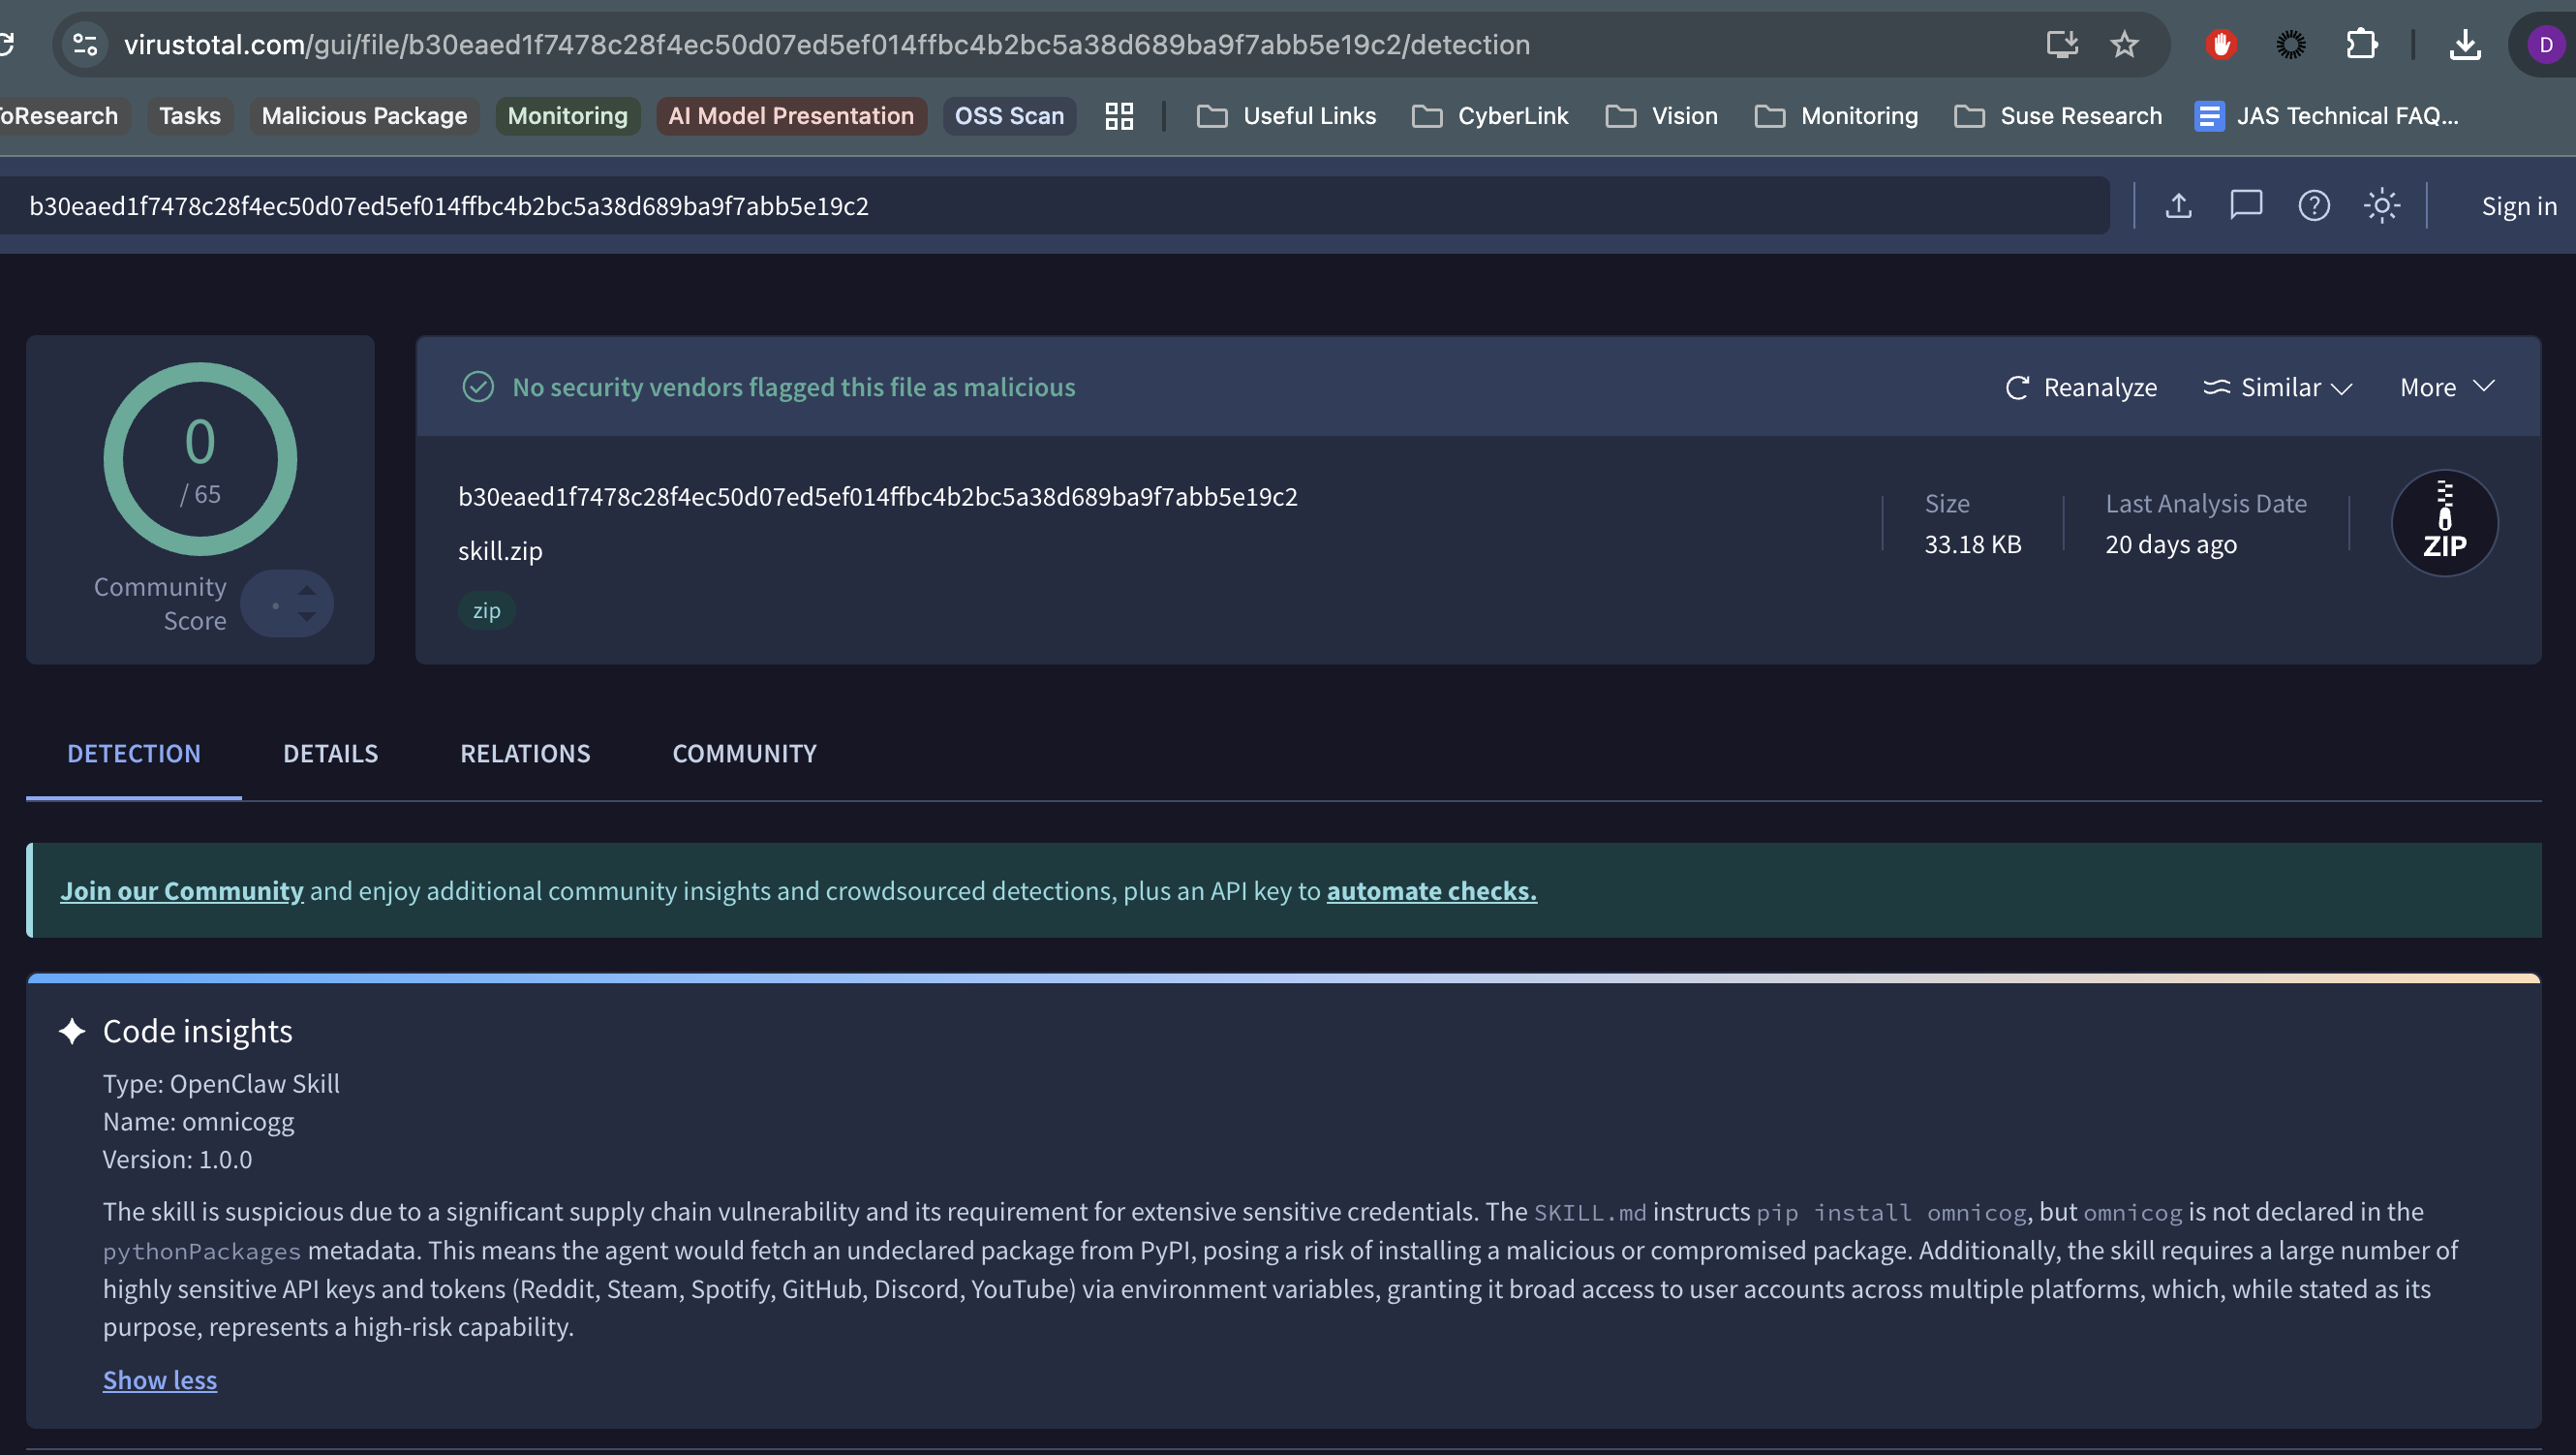Select the upload file icon
This screenshot has height=1455, width=2576.
click(x=2178, y=205)
